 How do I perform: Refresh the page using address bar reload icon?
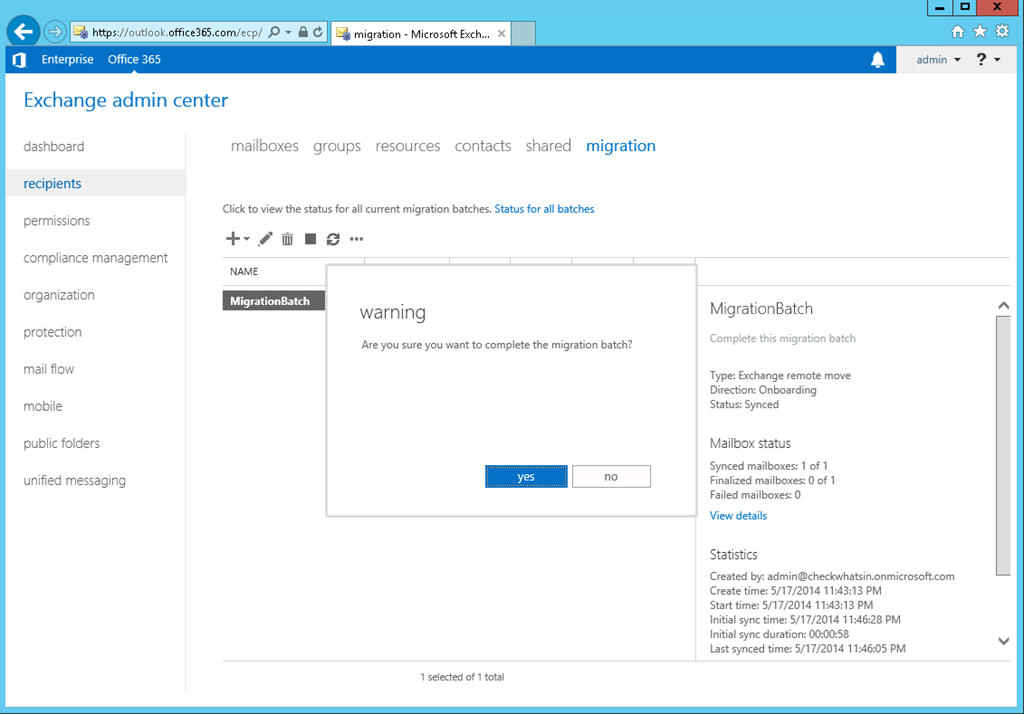coord(318,32)
